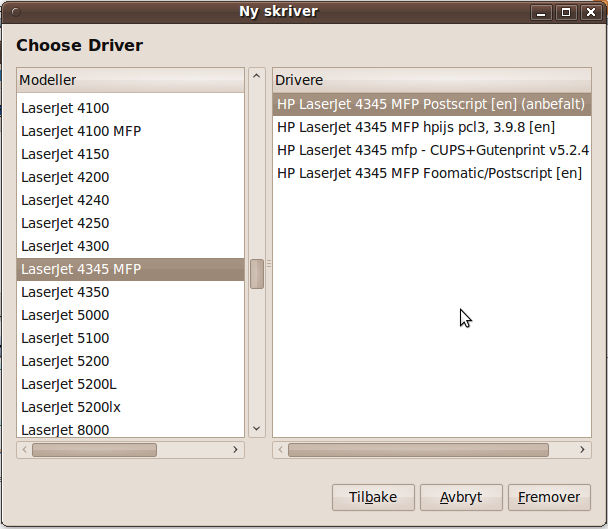
Task: Click the Drivere column header
Action: (x=431, y=80)
